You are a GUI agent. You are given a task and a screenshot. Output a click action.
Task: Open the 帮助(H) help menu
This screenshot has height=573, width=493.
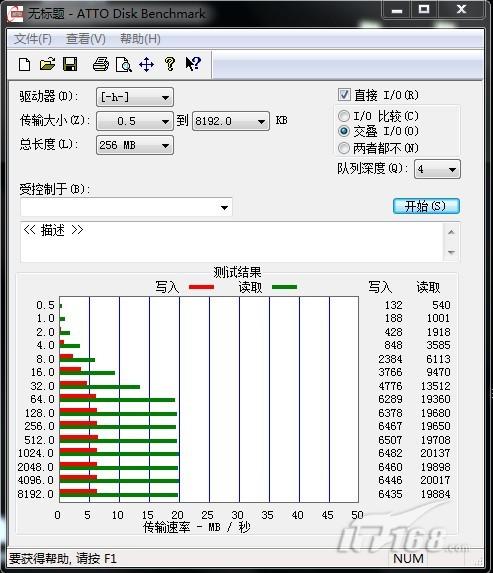pos(140,39)
